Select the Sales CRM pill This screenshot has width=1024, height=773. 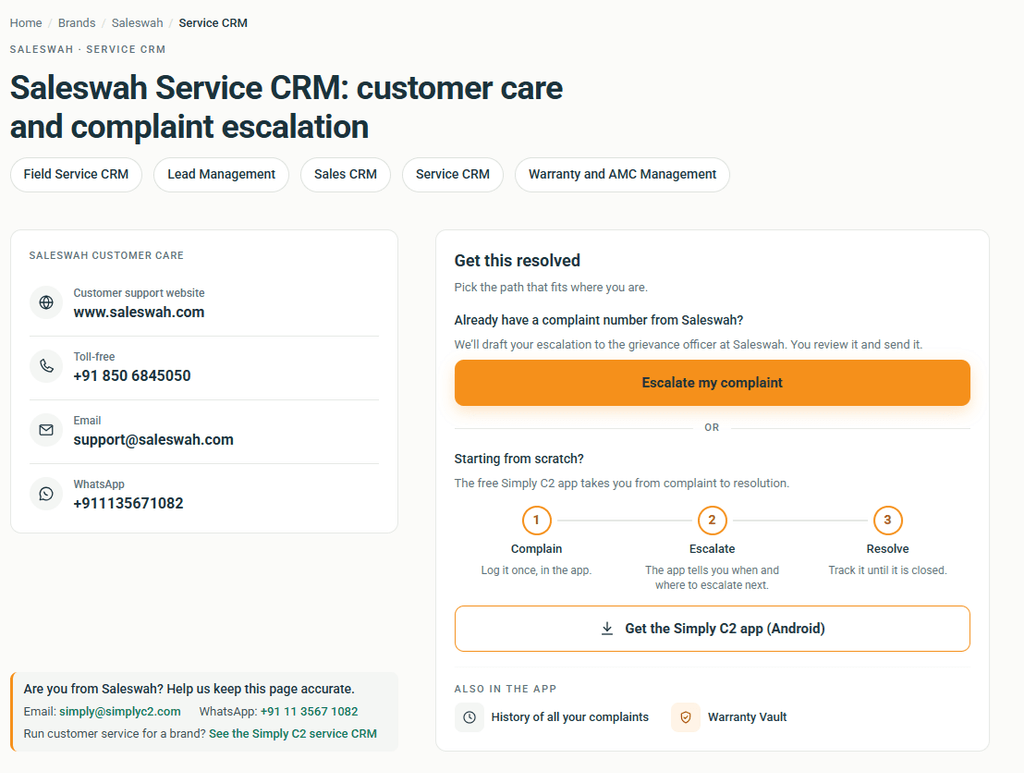pyautogui.click(x=345, y=174)
